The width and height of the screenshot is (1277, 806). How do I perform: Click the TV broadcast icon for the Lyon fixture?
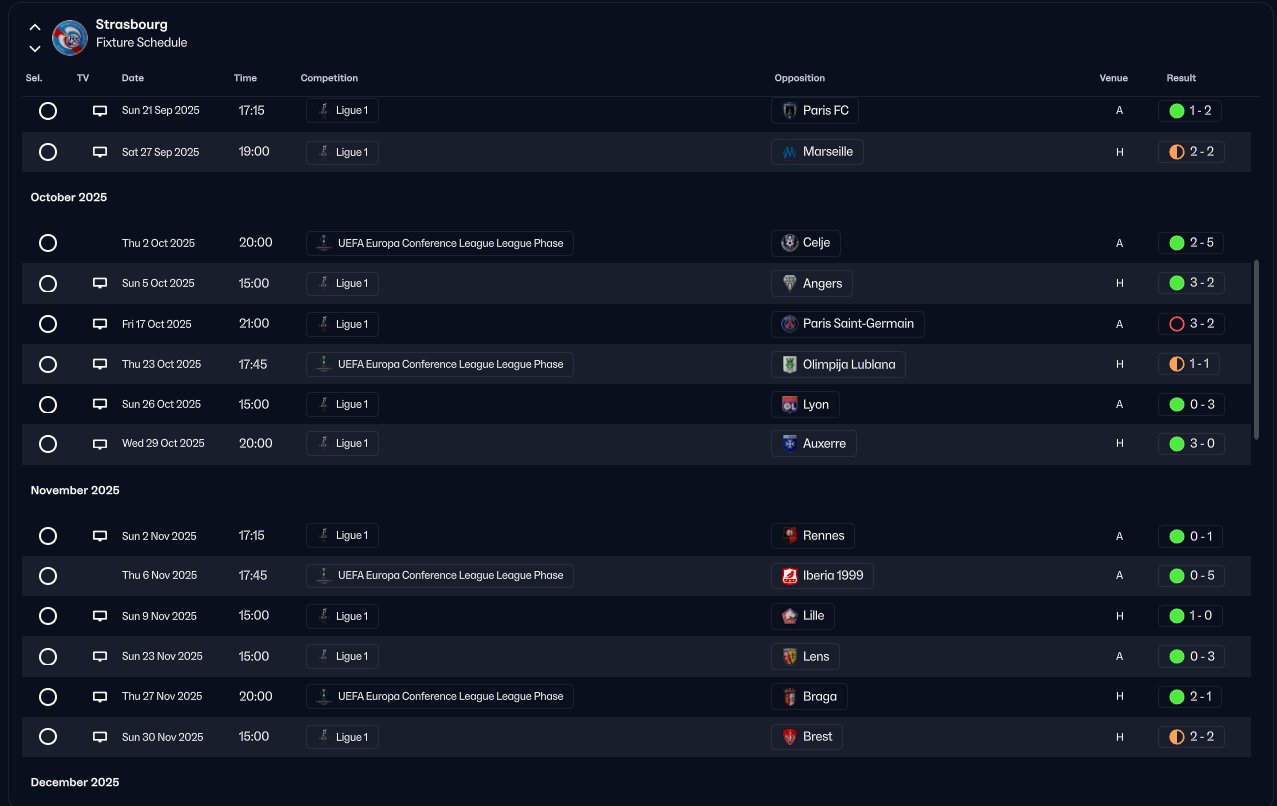point(100,404)
